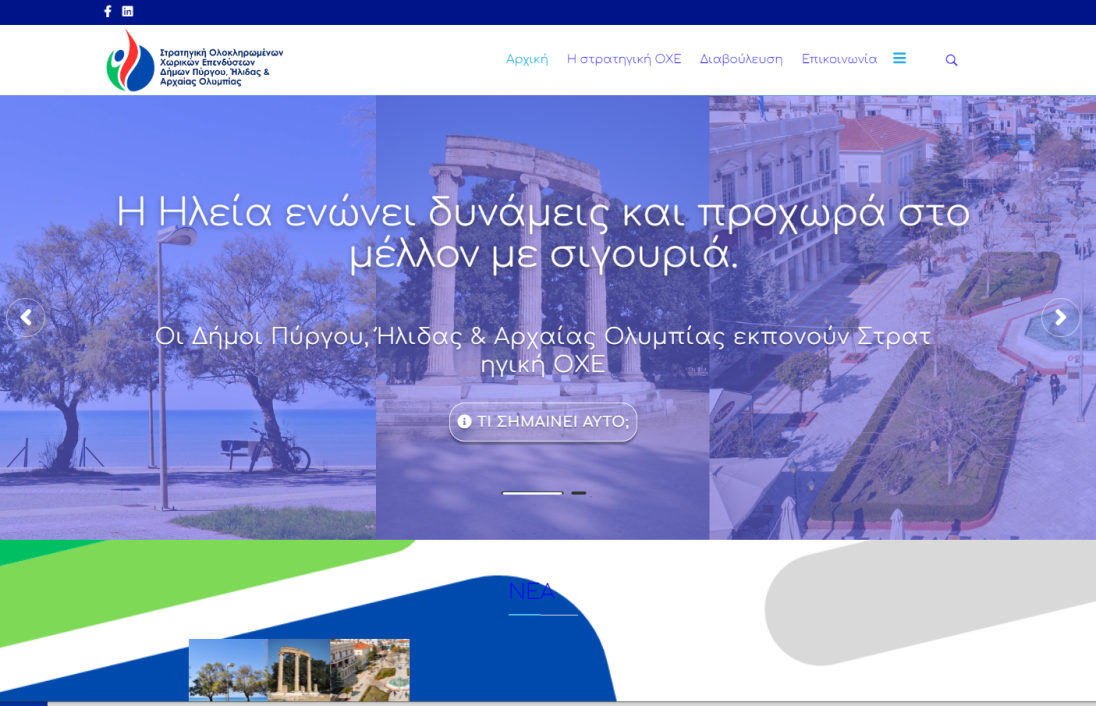Screen dimensions: 1096x706
Task: Open the site's Facebook page icon
Action: tap(107, 11)
